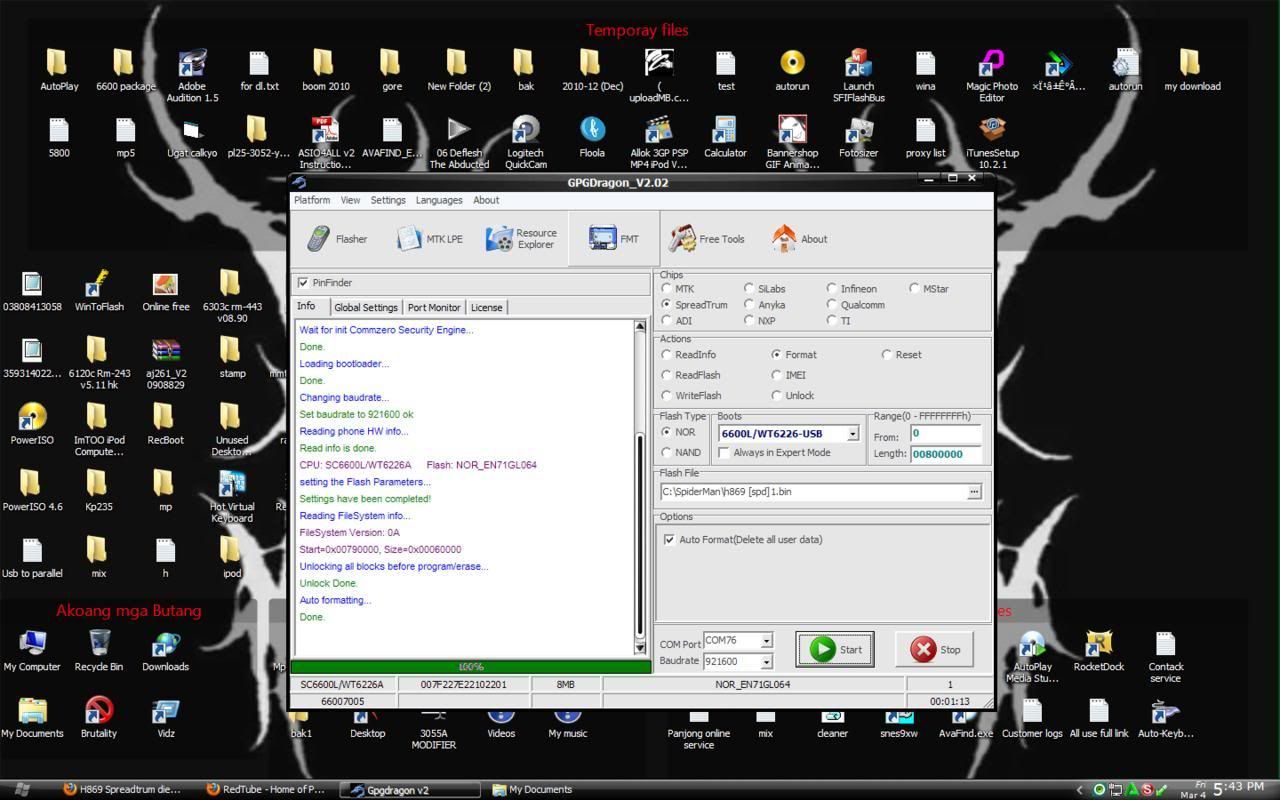The width and height of the screenshot is (1280, 800).
Task: Select the Calculator desktop icon
Action: coord(725,137)
